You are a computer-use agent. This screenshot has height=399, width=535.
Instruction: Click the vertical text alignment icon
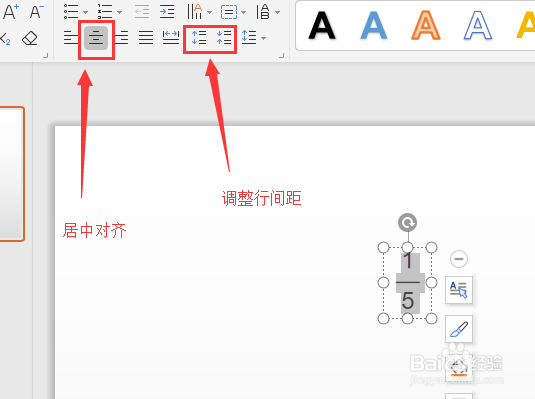tap(263, 12)
